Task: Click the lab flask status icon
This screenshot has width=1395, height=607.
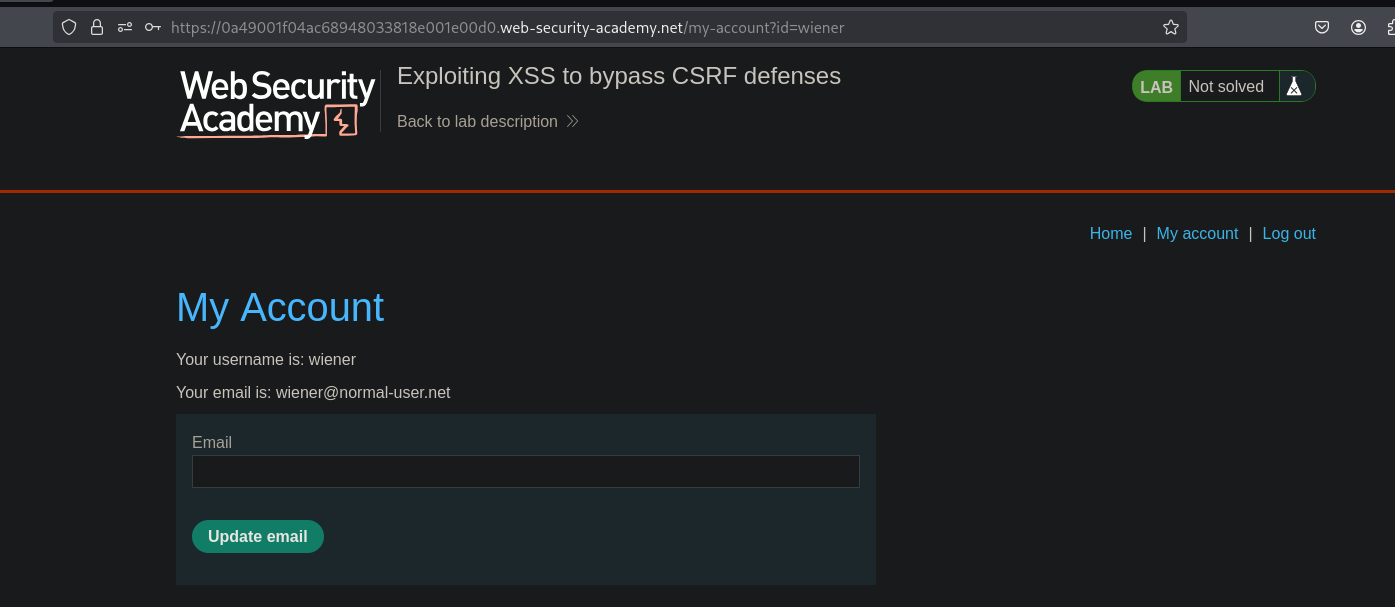Action: (1294, 87)
